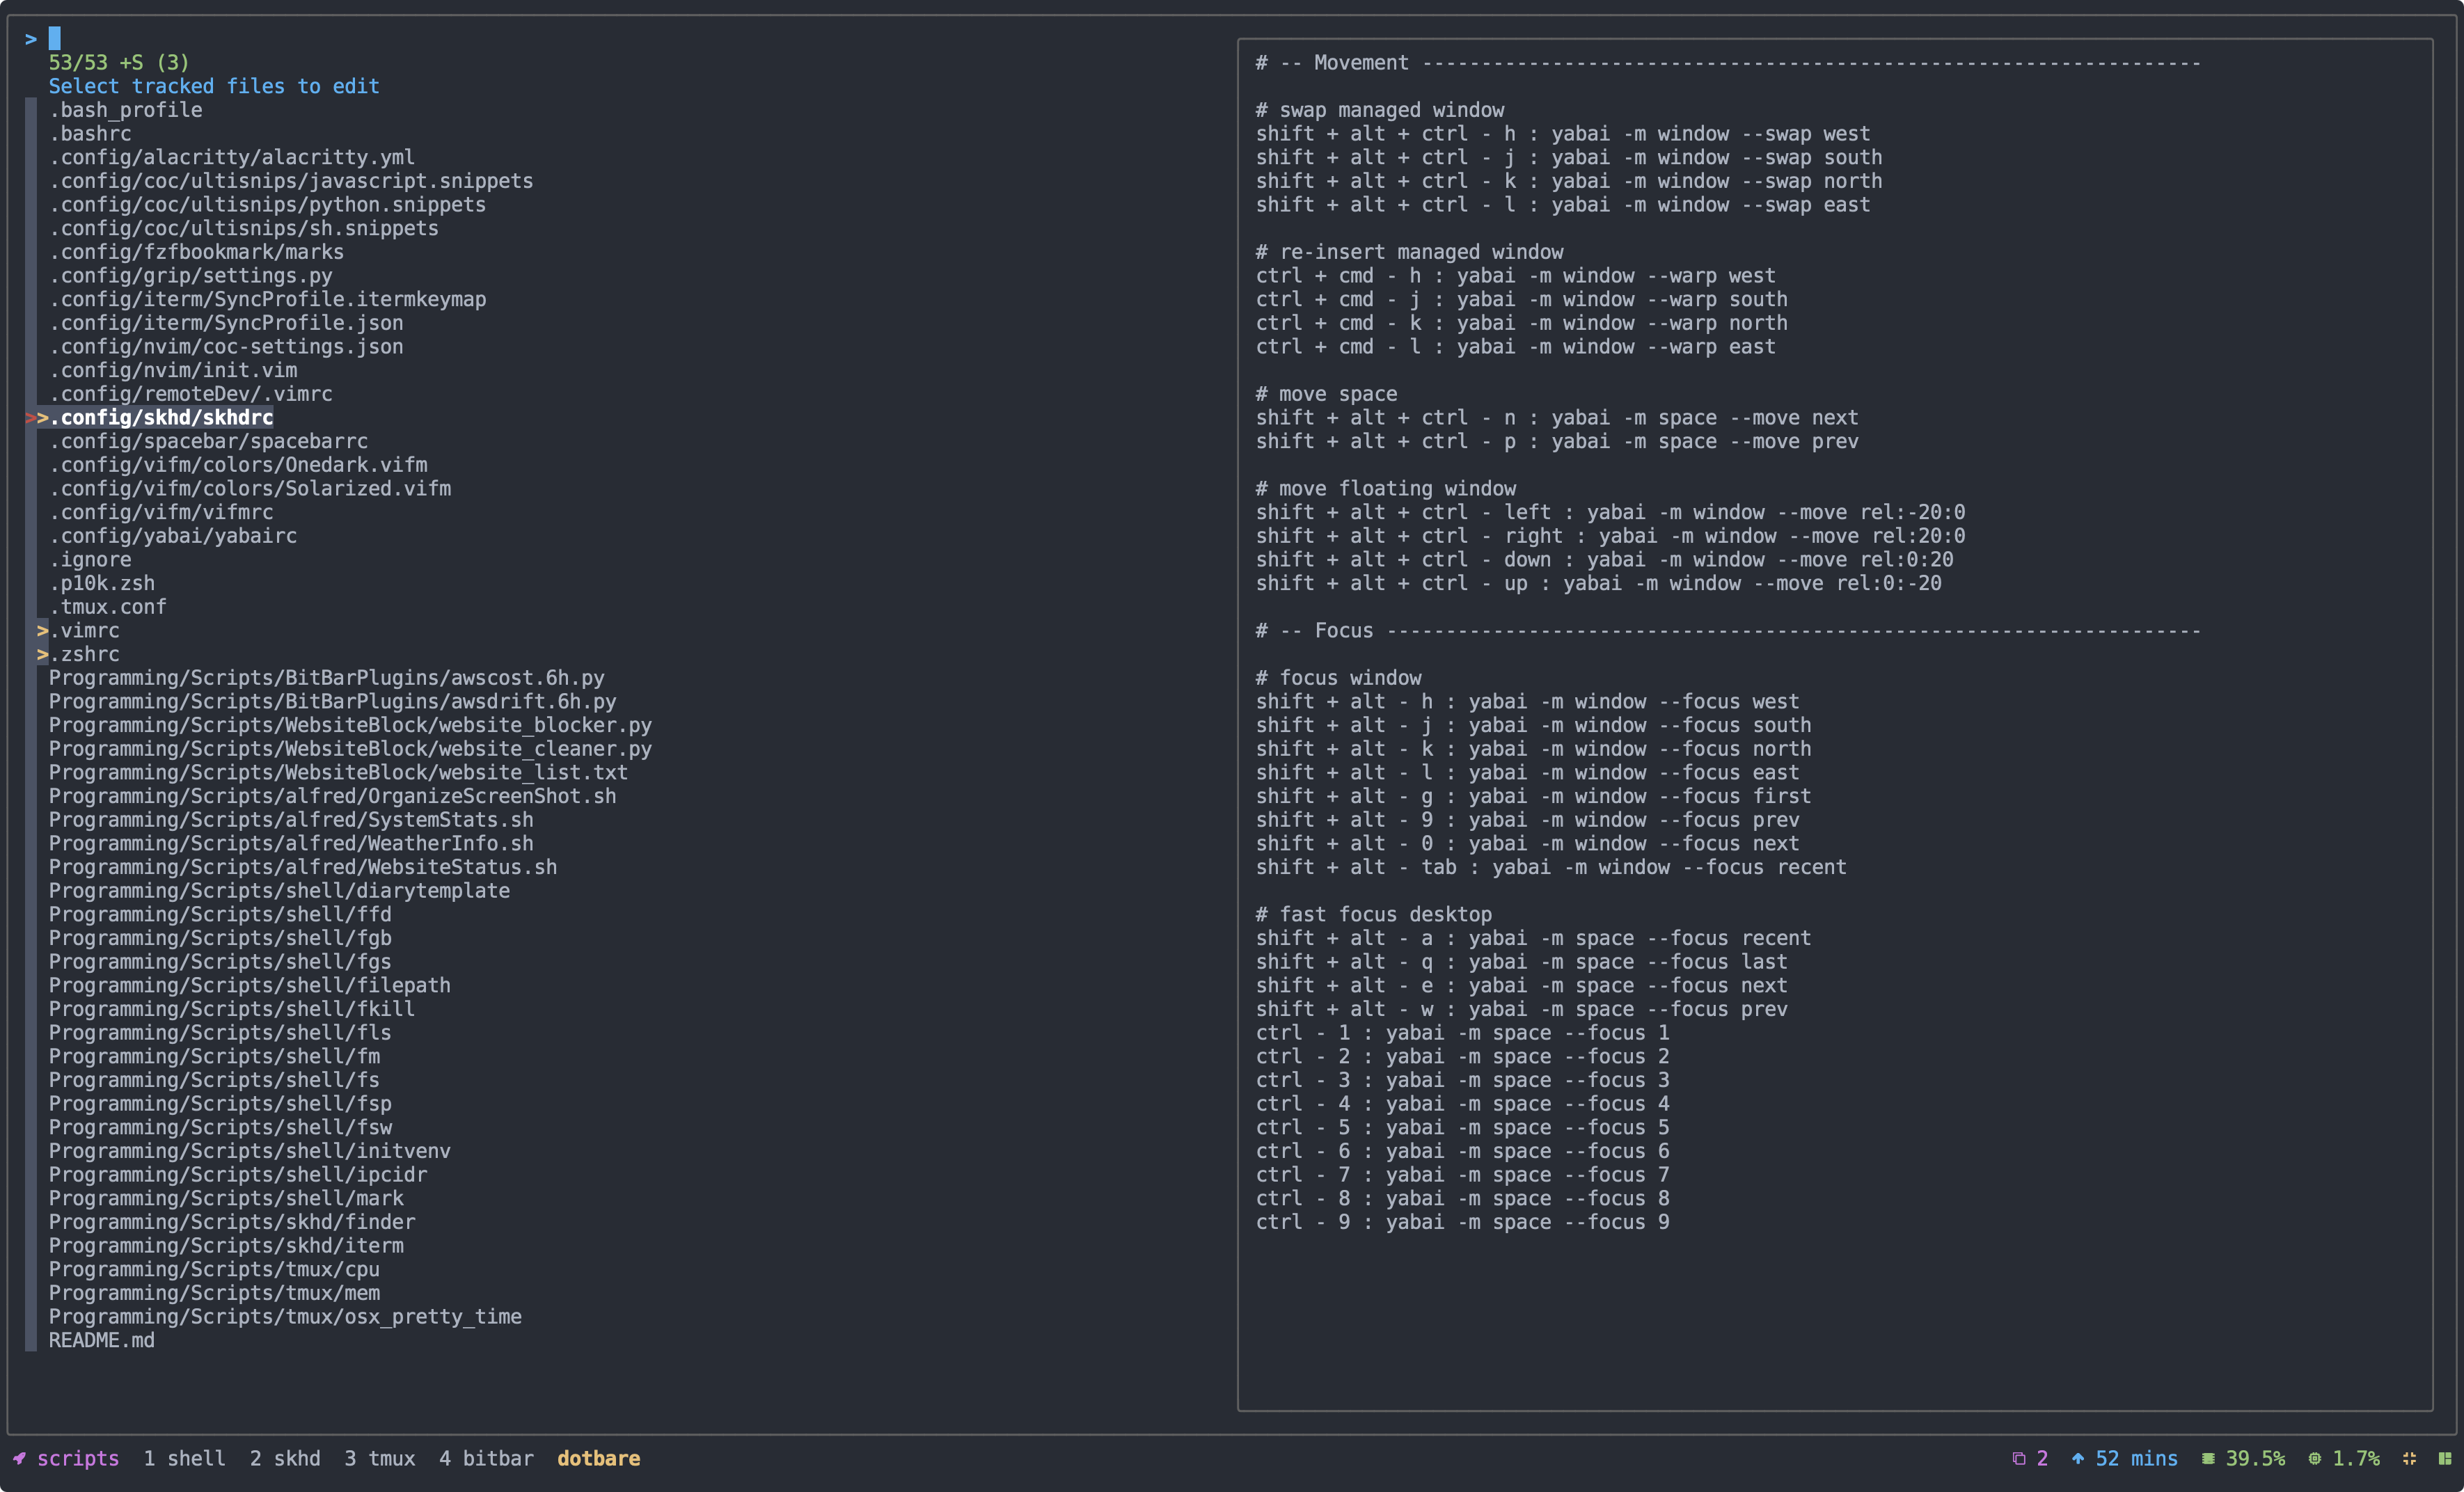Click the green layout icon at status bar end
Screen dimensions: 2464x1492
2445,1458
